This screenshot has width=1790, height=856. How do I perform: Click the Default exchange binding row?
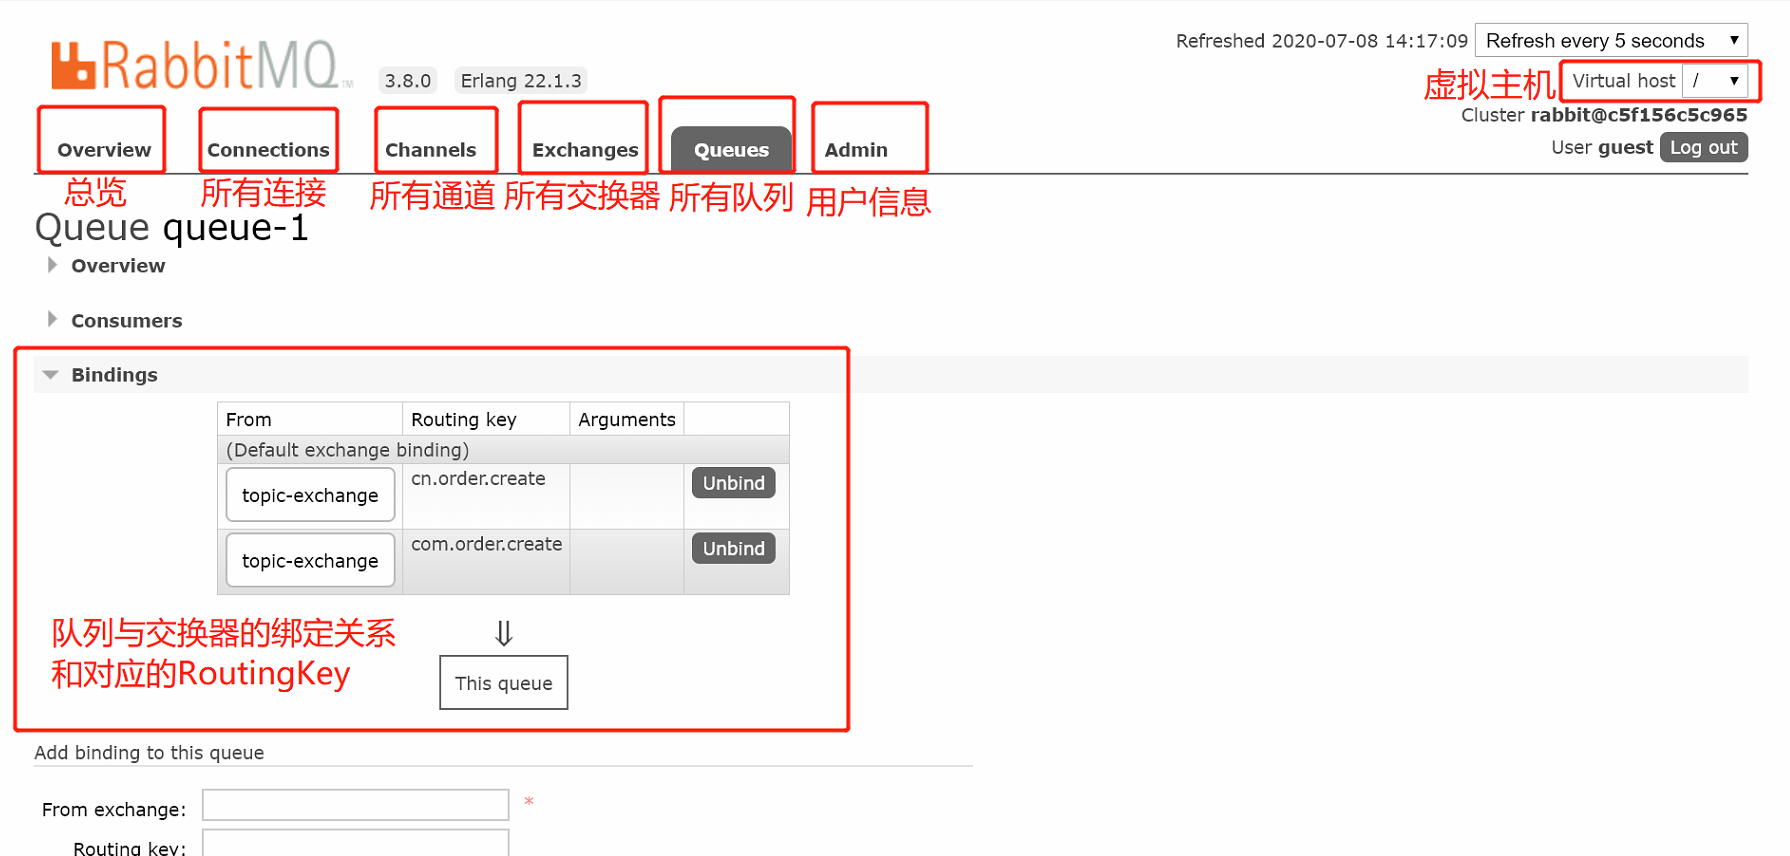click(503, 450)
